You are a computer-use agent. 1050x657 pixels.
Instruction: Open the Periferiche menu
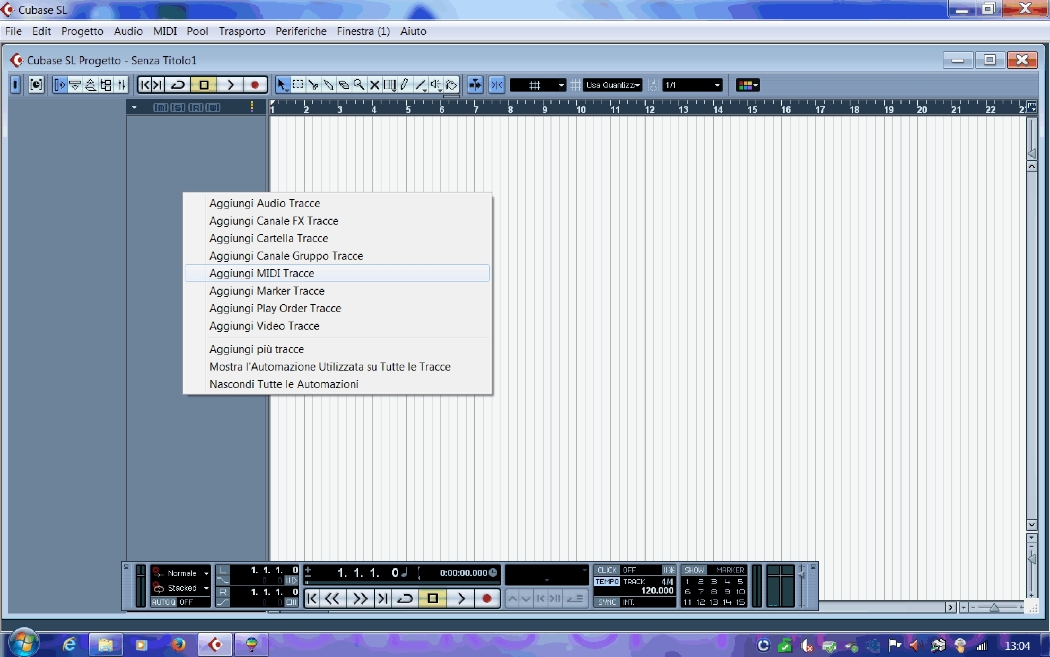pyautogui.click(x=301, y=31)
